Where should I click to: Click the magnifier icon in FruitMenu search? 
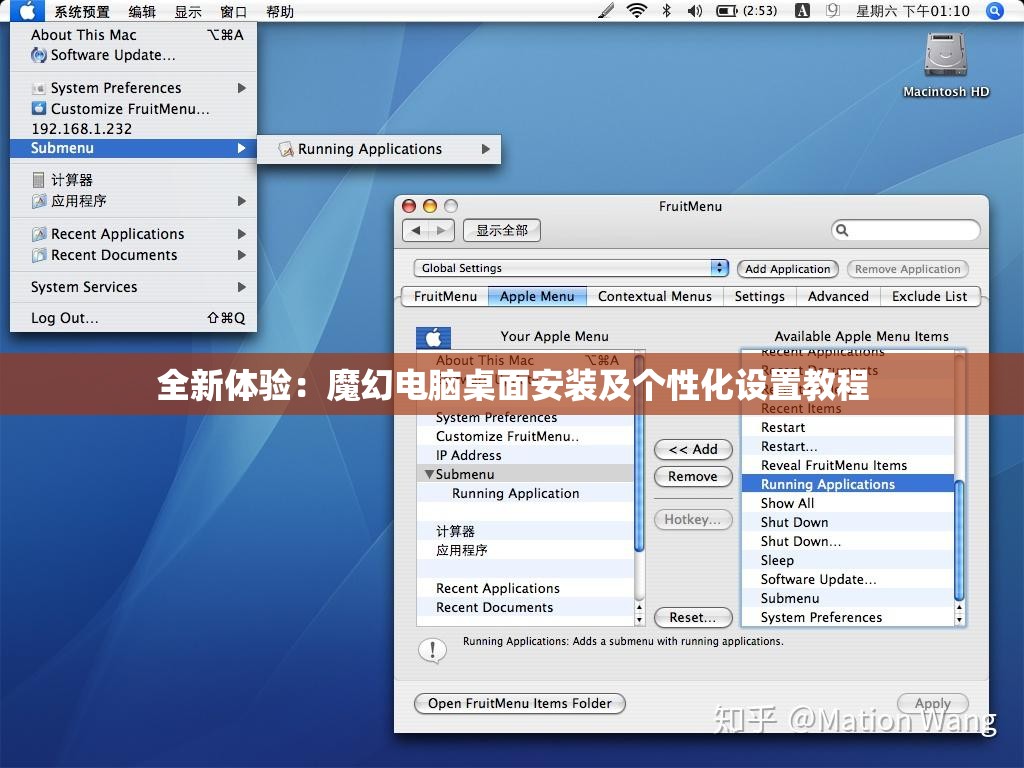click(842, 230)
